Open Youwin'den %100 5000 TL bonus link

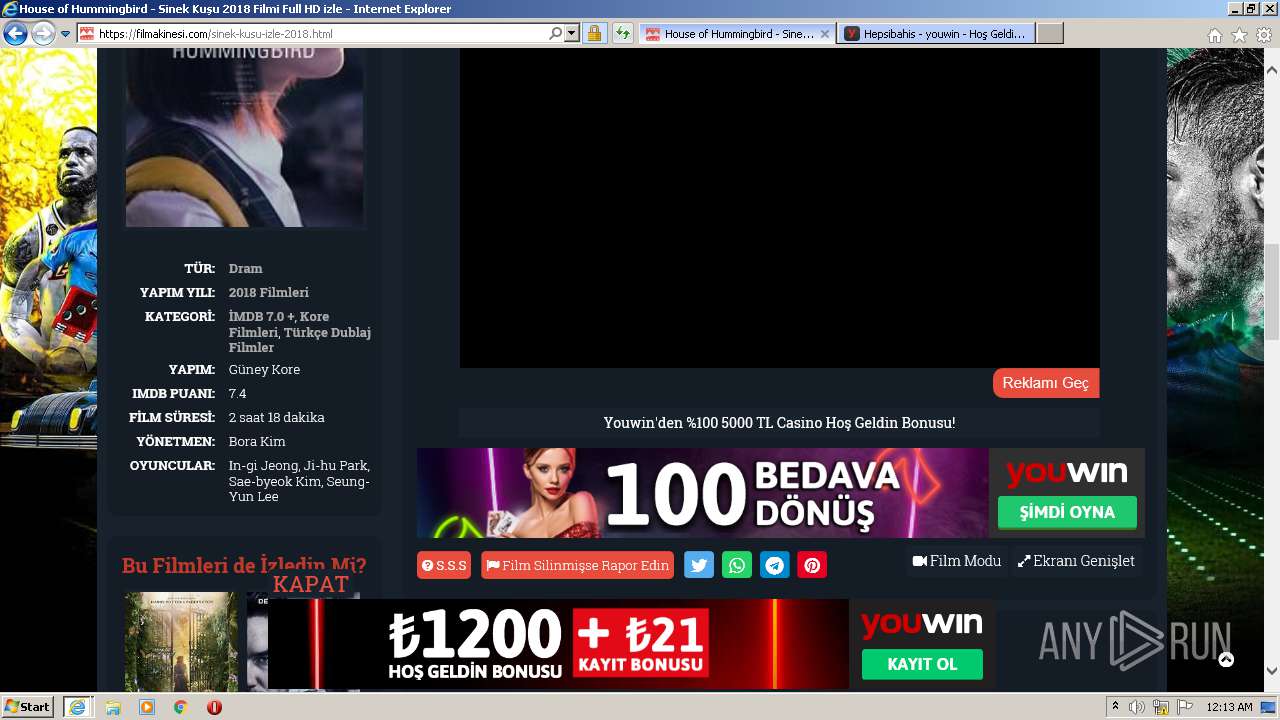point(779,423)
